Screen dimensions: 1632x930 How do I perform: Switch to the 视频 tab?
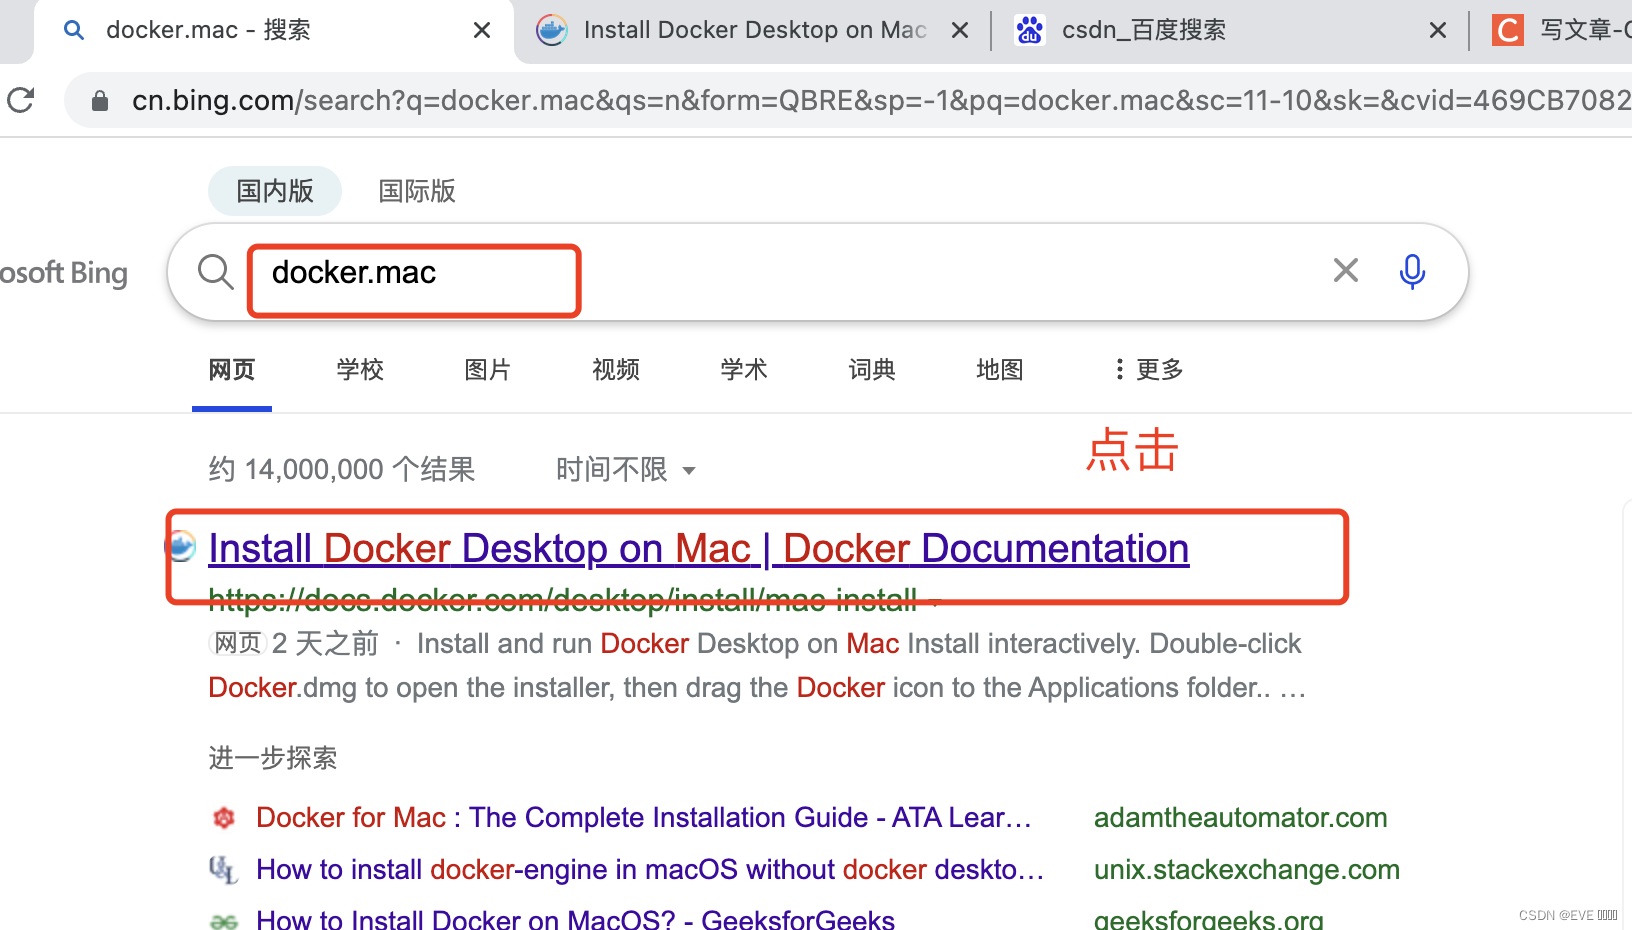(615, 369)
